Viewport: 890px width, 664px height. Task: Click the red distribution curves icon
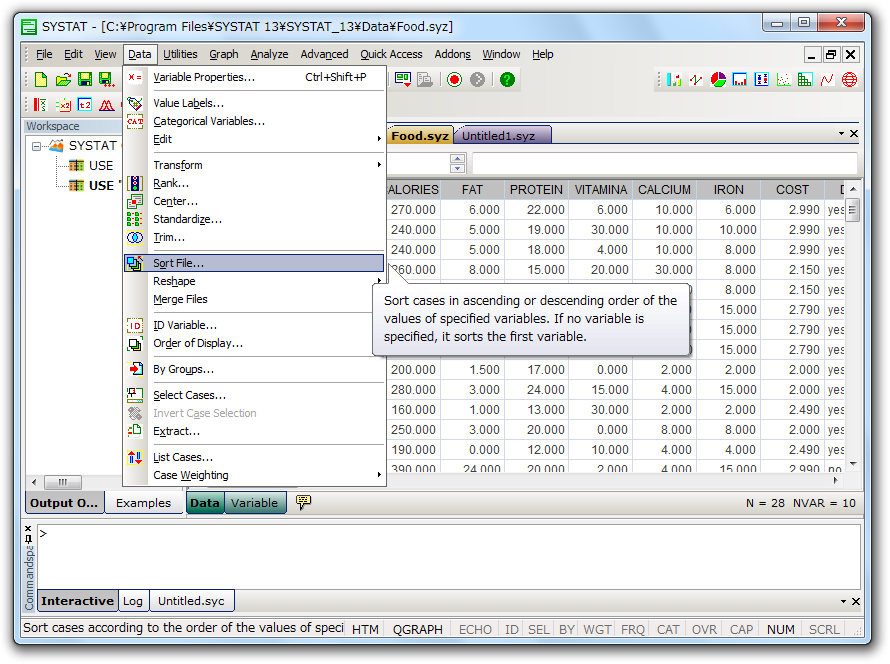point(107,105)
